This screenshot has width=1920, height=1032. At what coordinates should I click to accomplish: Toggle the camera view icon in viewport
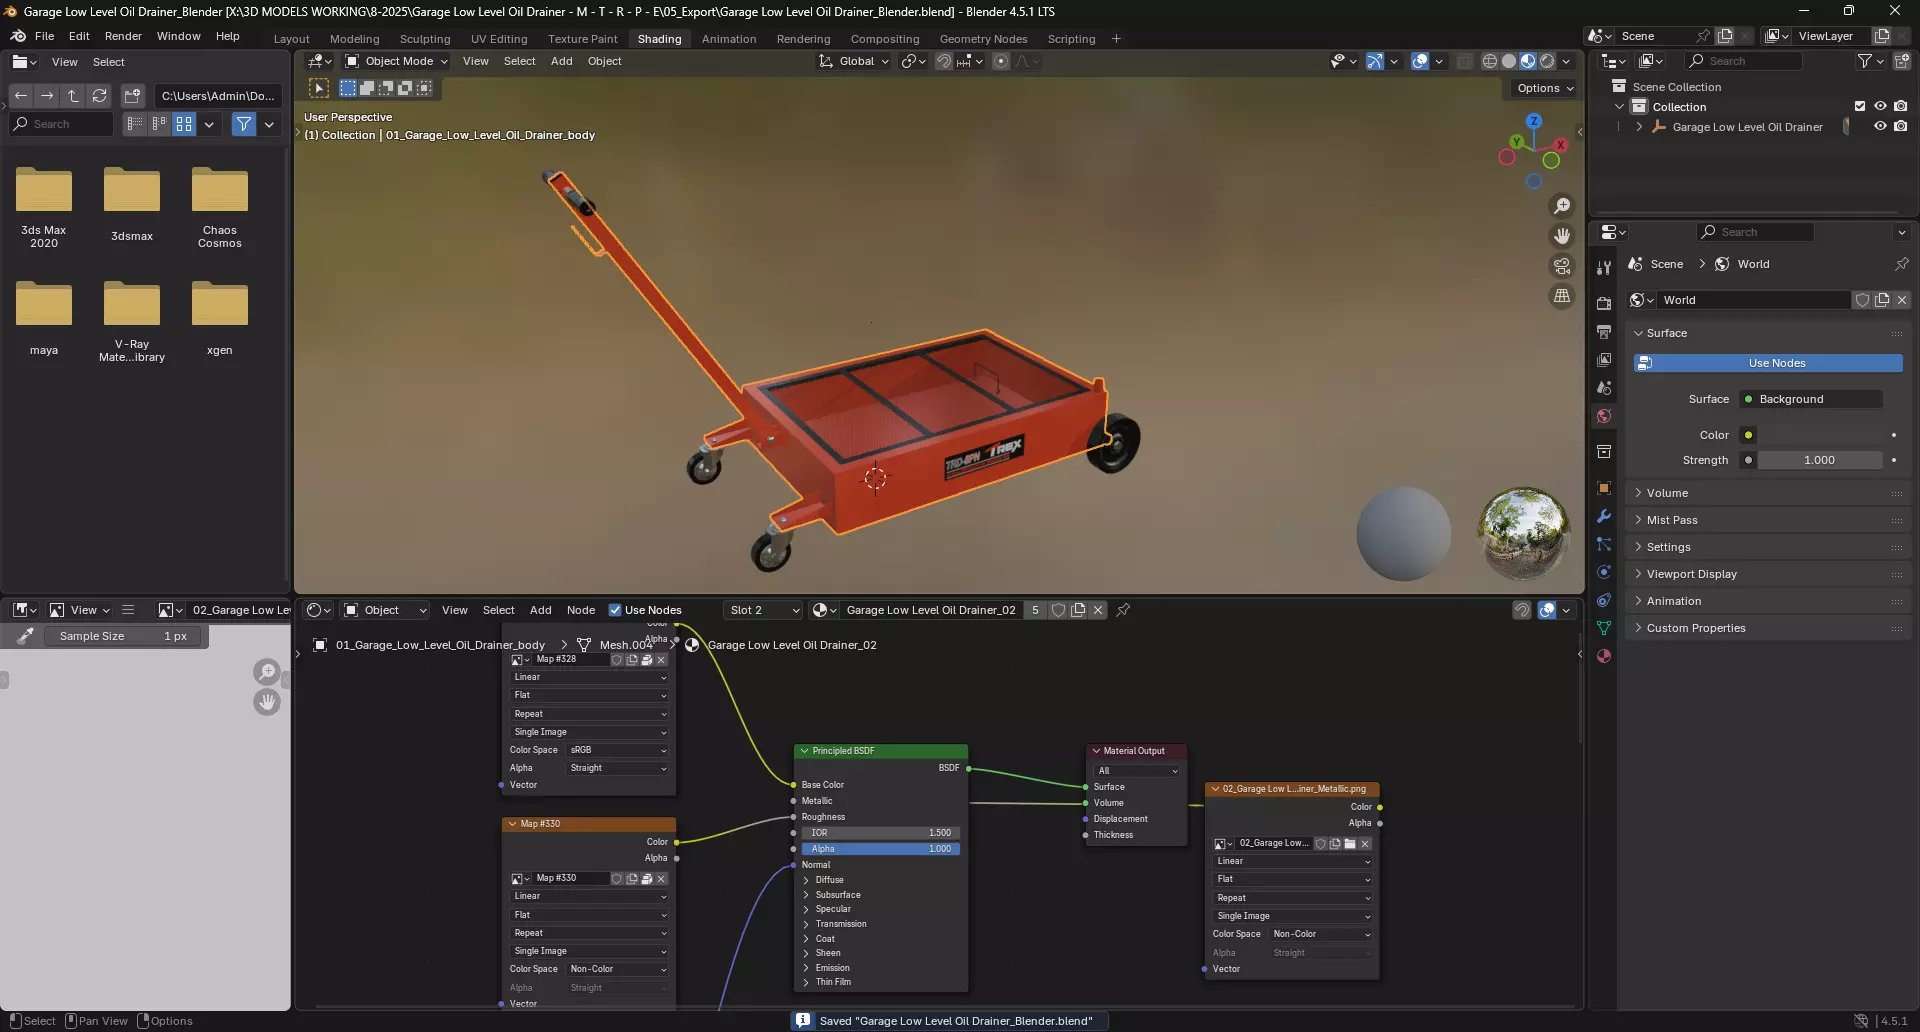[x=1561, y=266]
